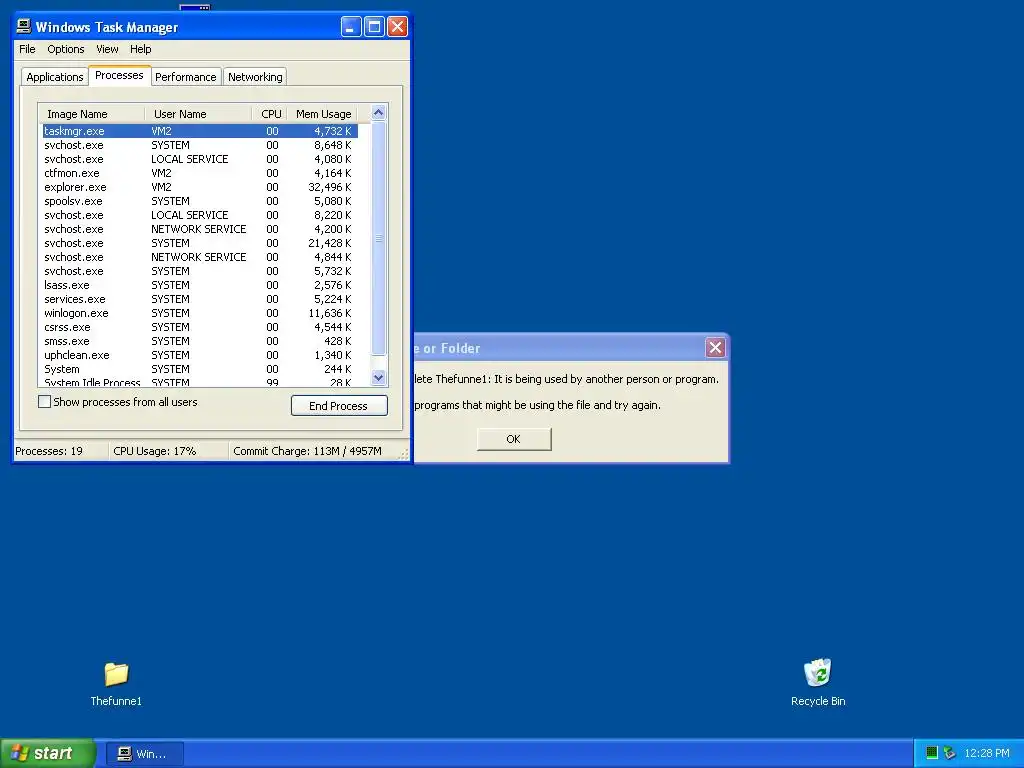The image size is (1024, 768).
Task: Click the process list scroll down arrow
Action: point(378,377)
